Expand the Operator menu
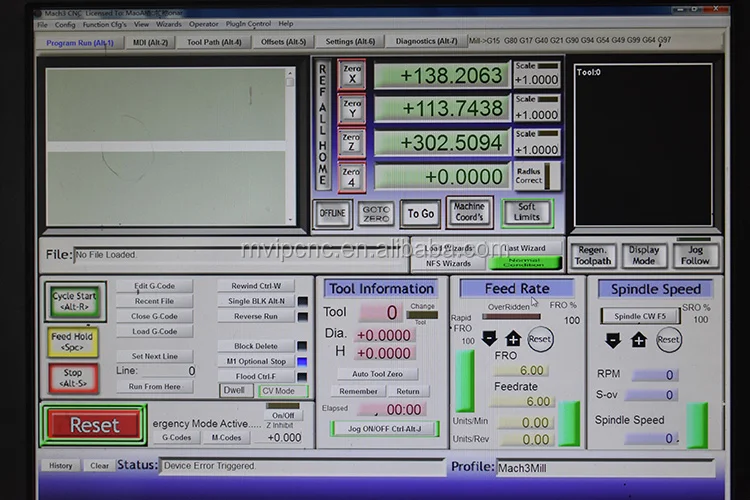Image resolution: width=750 pixels, height=500 pixels. point(203,24)
